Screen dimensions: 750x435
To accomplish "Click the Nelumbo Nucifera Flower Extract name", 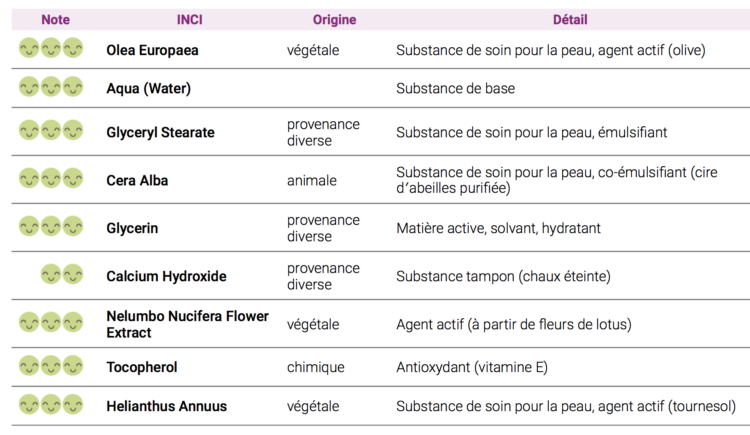I will 187,324.
